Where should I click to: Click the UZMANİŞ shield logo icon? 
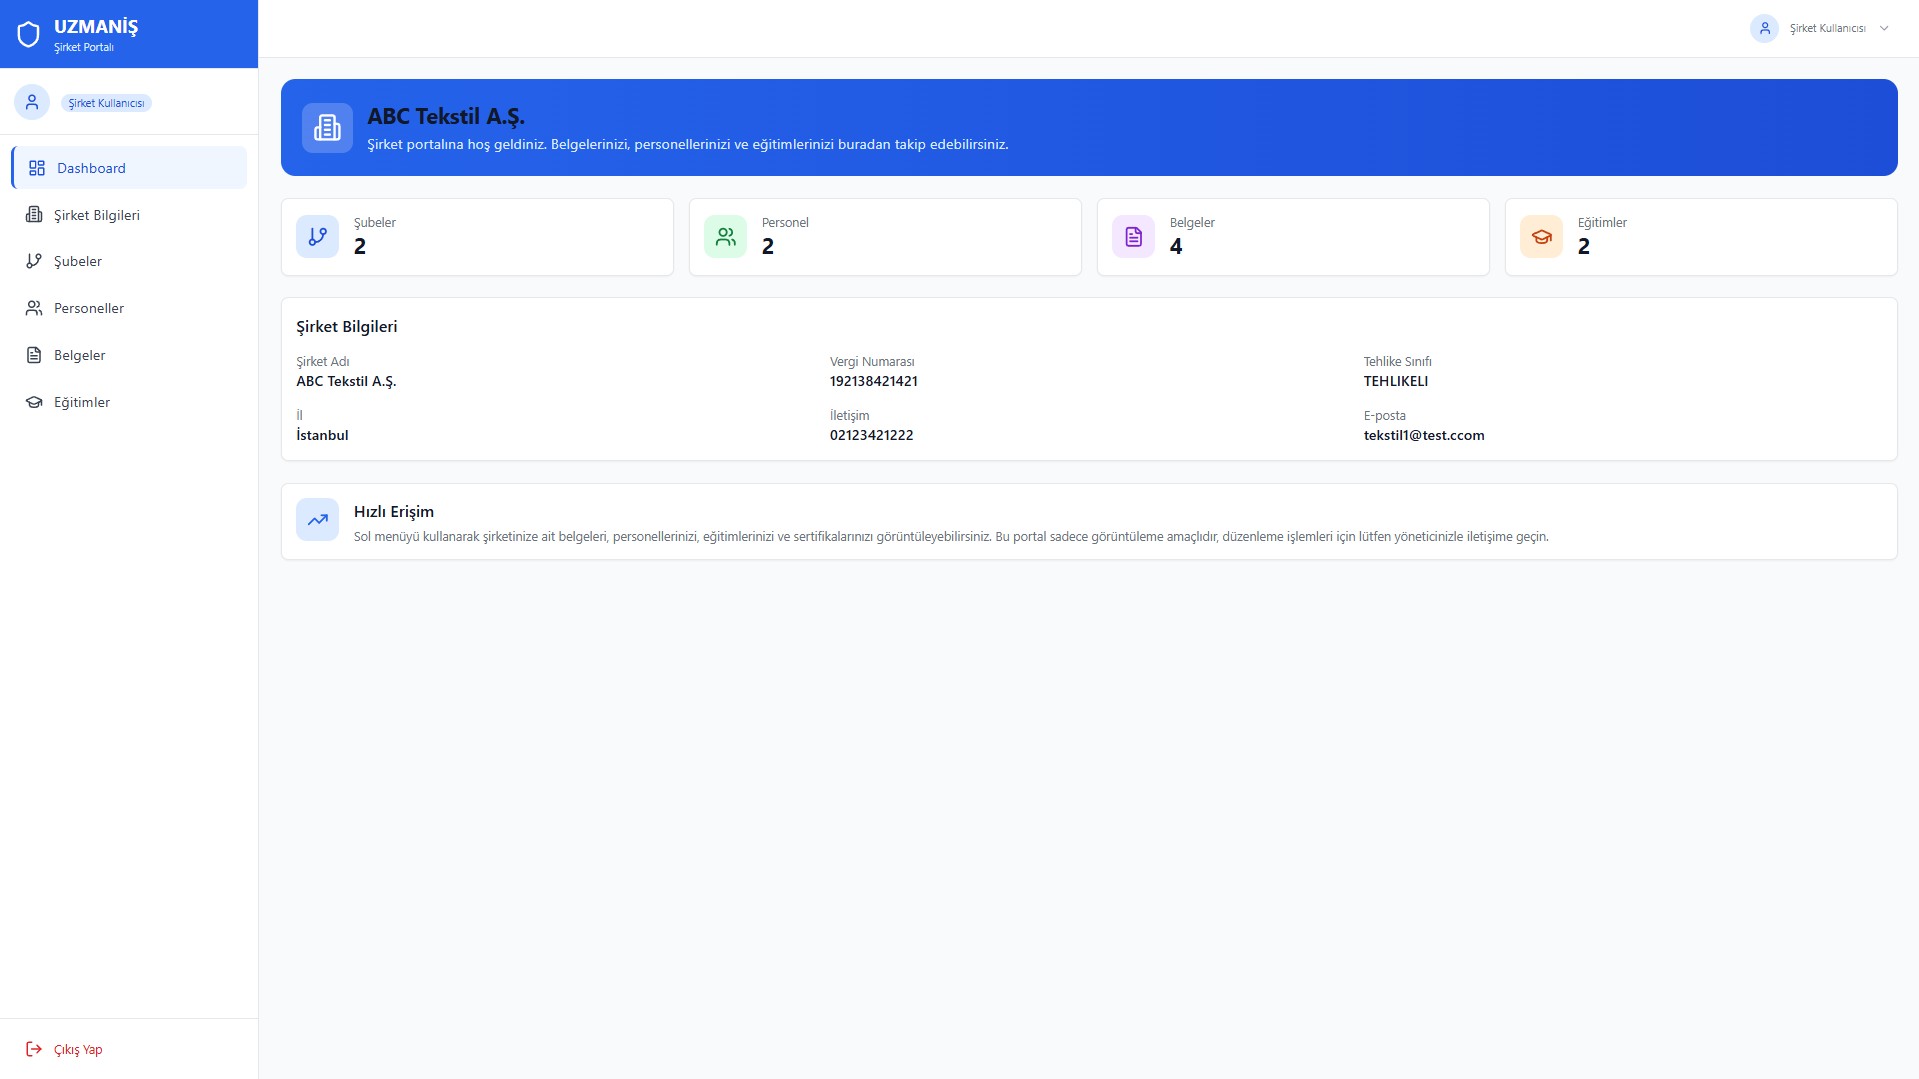coord(29,35)
